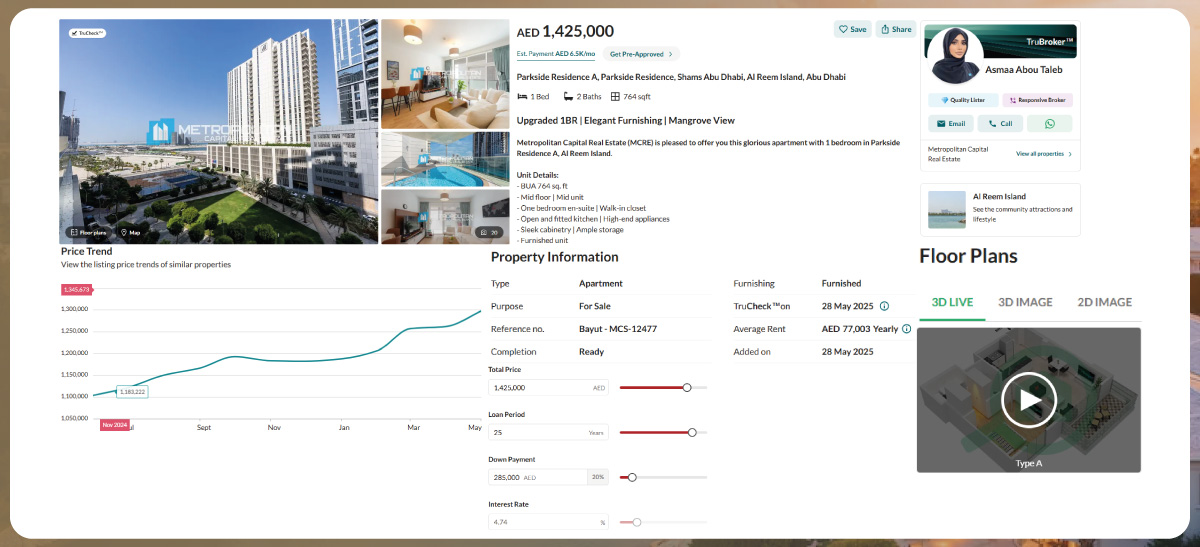Click the Loan Period slider handle
Screen dimensions: 1200x547
pos(692,432)
